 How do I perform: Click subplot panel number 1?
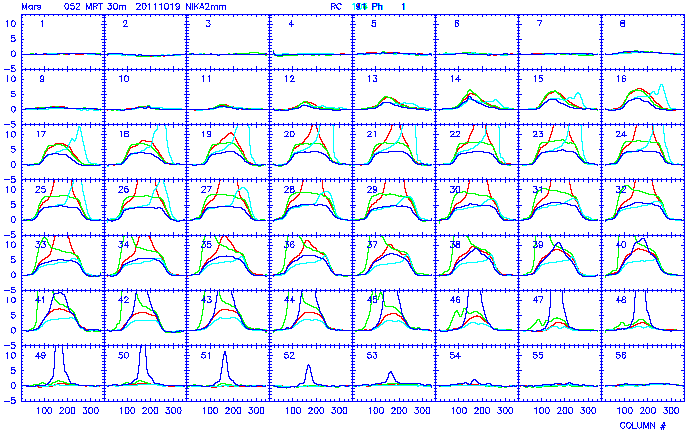[63, 42]
